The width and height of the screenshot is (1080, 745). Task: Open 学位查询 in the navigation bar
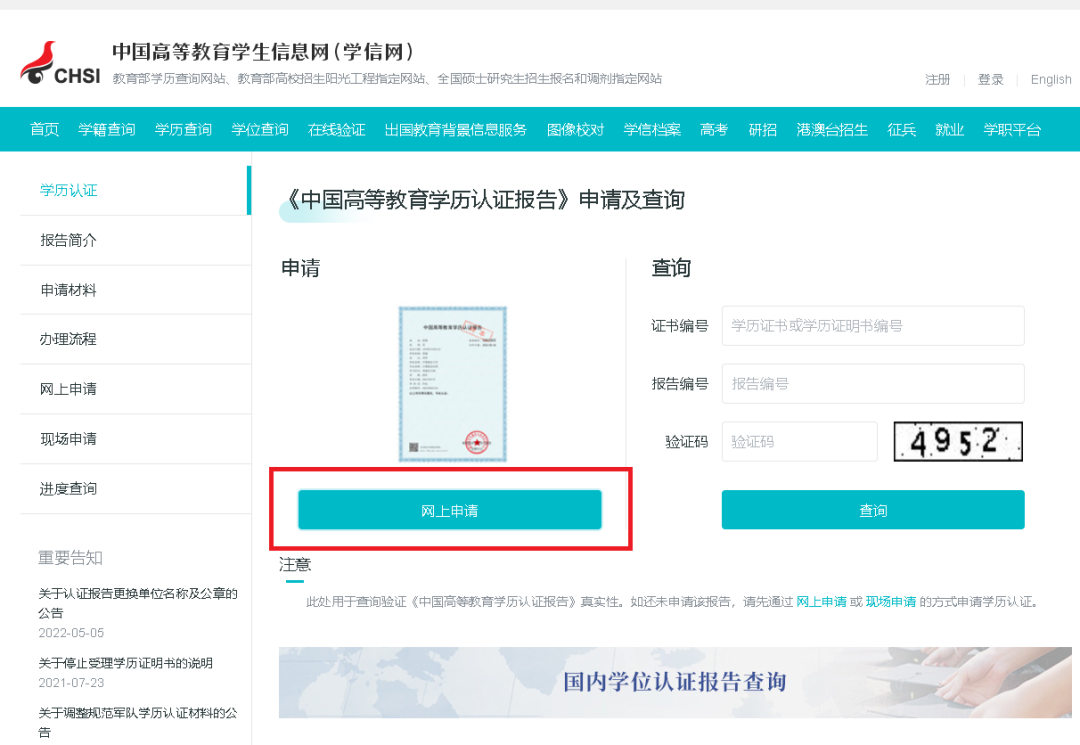[x=260, y=129]
